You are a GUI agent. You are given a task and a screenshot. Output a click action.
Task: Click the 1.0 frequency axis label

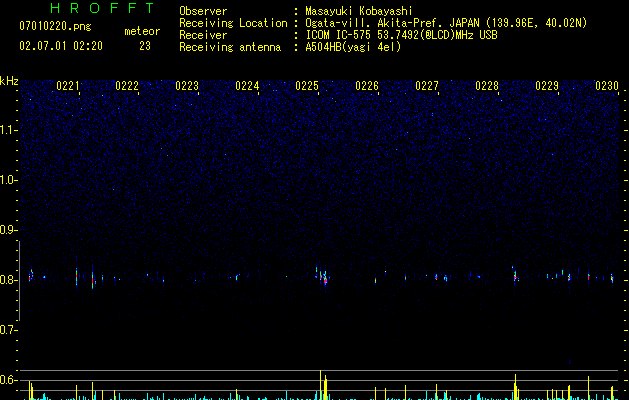[x=8, y=180]
